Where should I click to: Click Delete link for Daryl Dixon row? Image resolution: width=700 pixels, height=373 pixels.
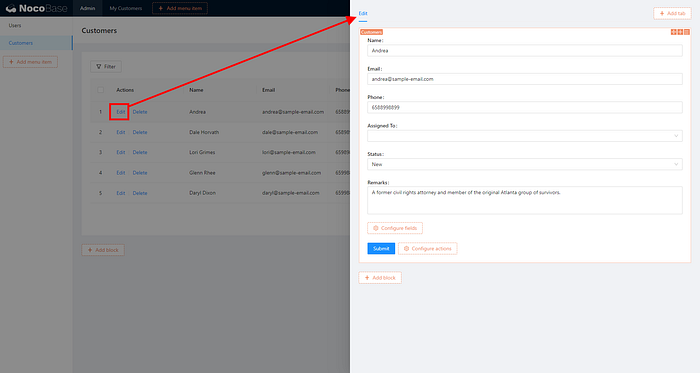click(140, 193)
